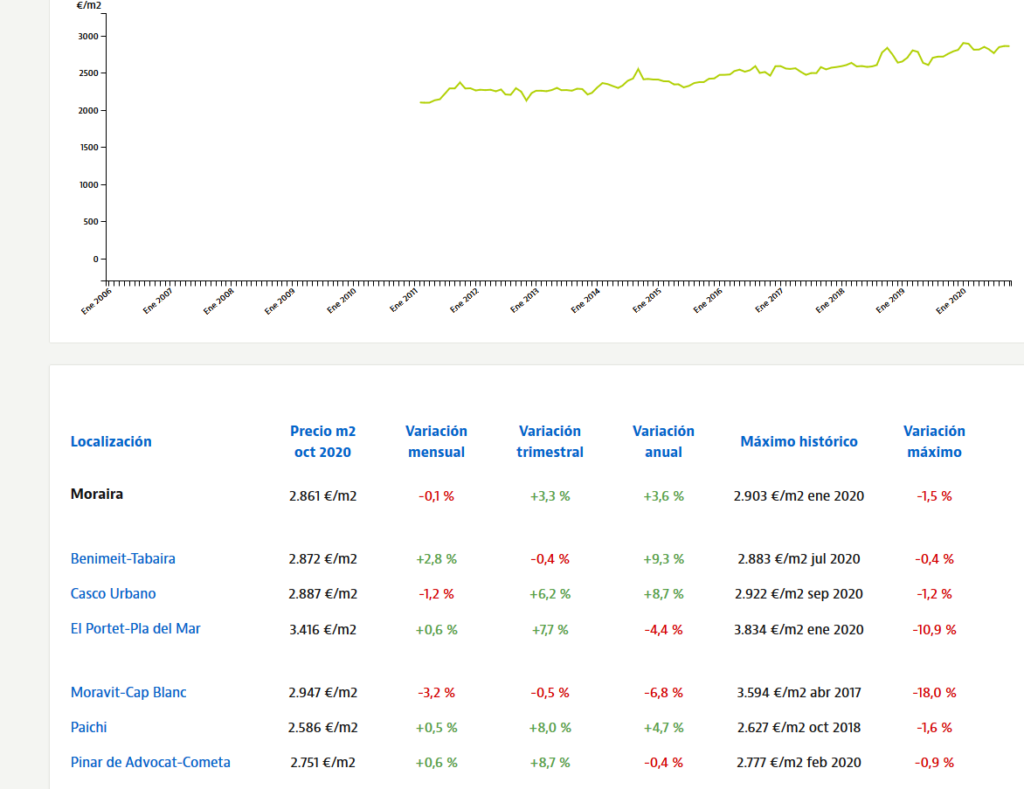This screenshot has height=789, width=1024.
Task: Open the Benimeit-Tabaira location link
Action: [123, 559]
